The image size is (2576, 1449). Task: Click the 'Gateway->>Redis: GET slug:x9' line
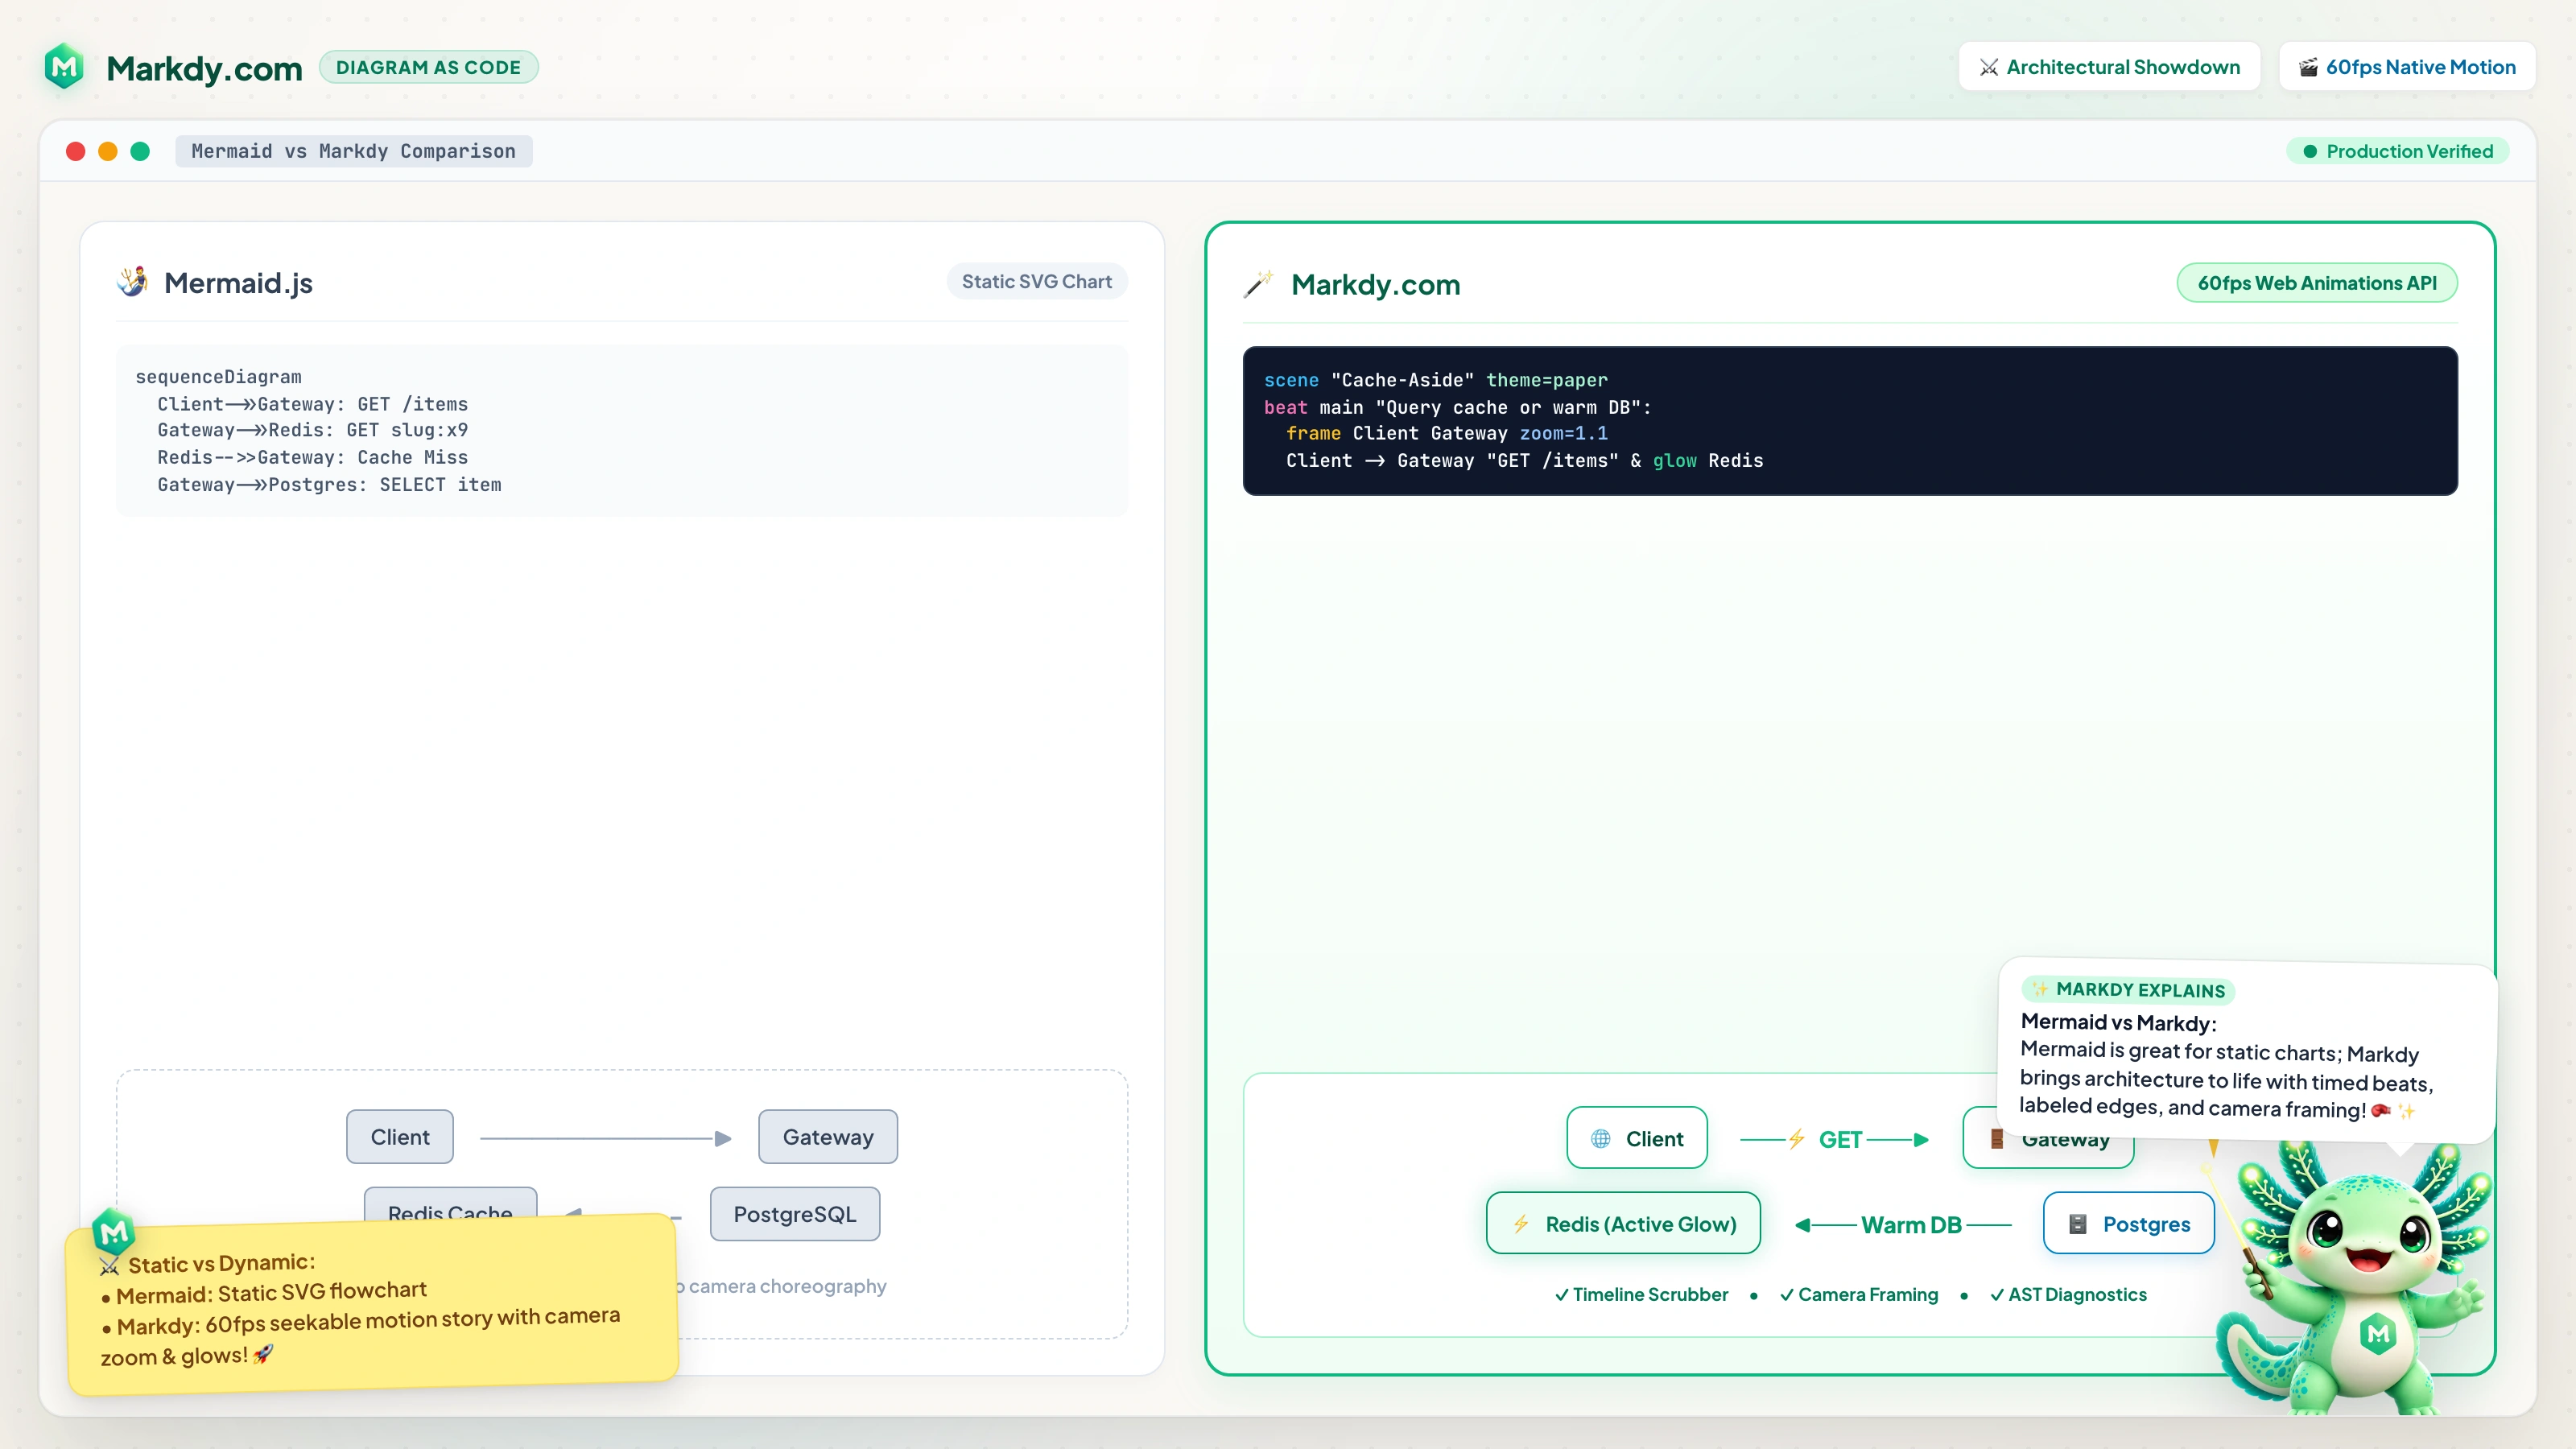point(312,430)
